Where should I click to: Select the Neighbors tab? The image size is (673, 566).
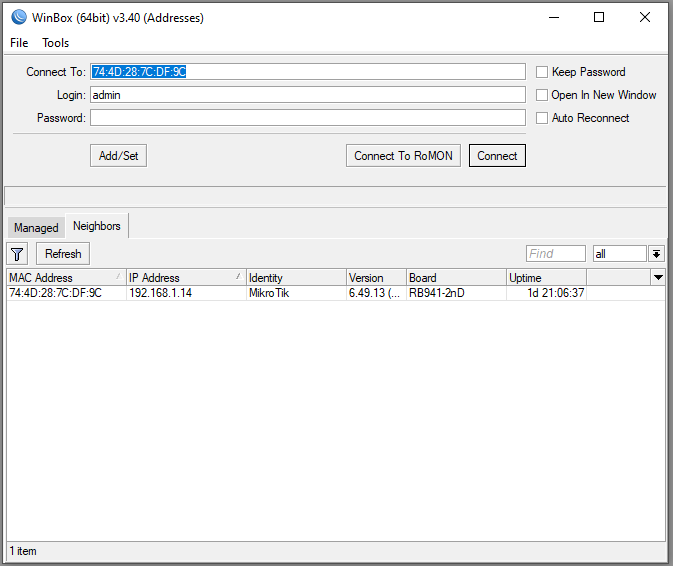[97, 226]
